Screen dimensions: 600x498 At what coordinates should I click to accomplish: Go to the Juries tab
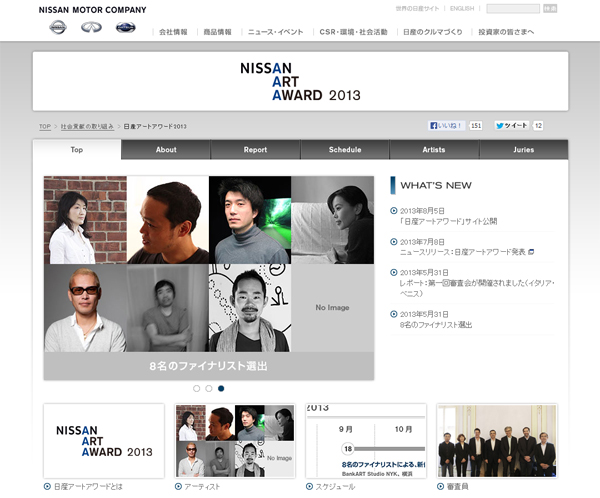523,150
